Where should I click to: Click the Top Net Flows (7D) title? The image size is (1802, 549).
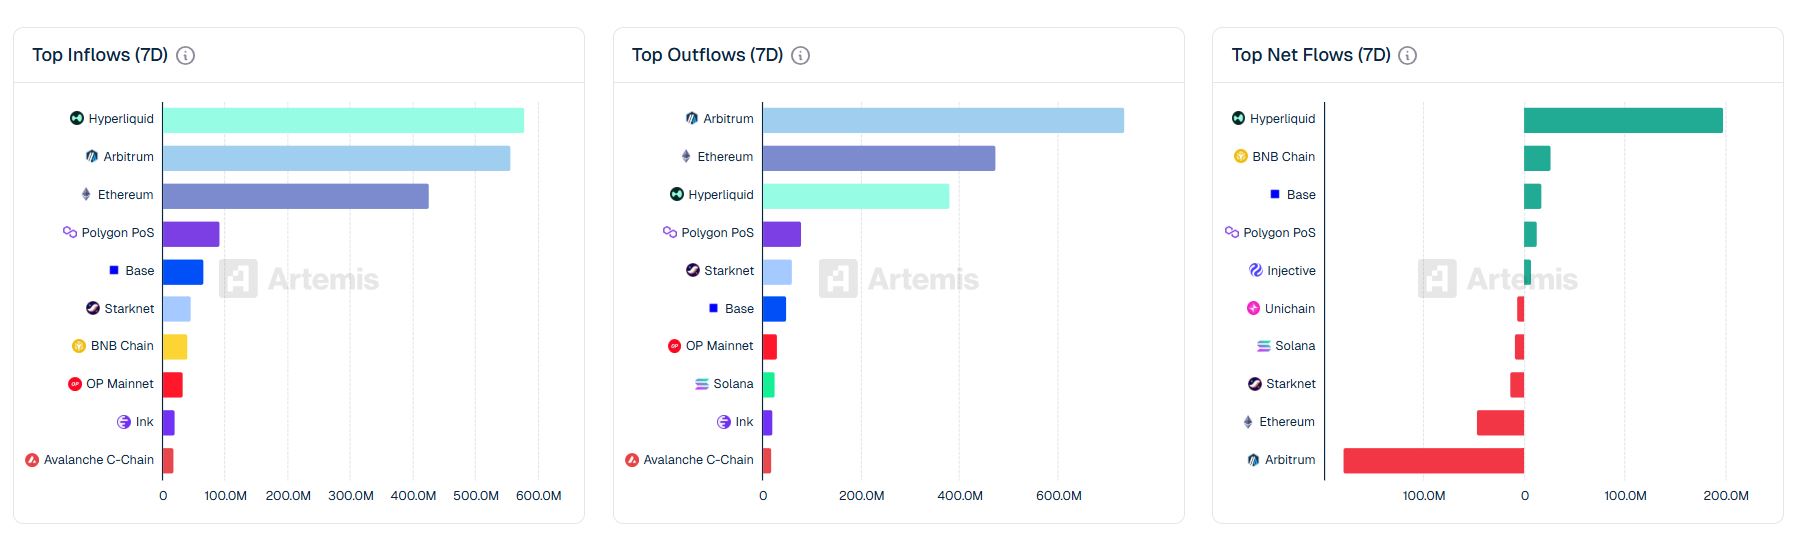point(1310,55)
